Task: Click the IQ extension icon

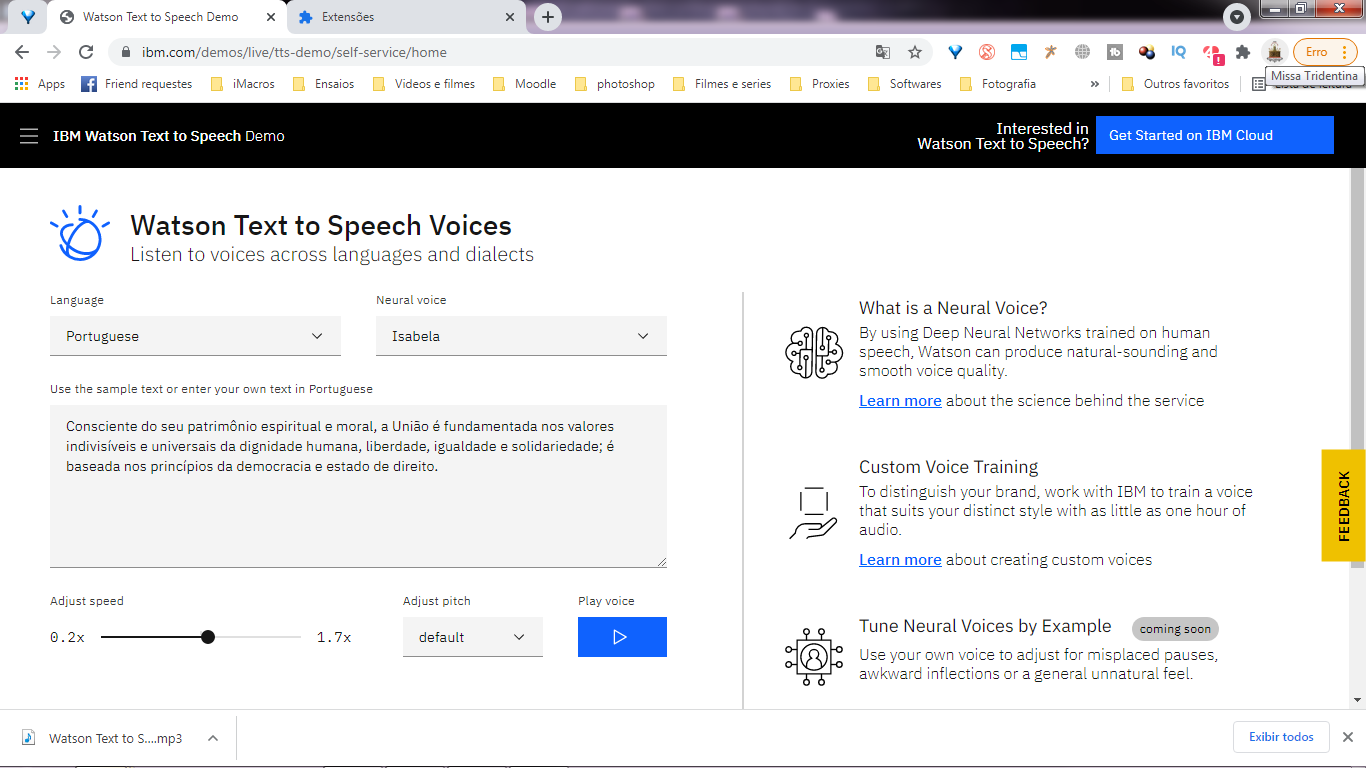Action: pos(1179,52)
